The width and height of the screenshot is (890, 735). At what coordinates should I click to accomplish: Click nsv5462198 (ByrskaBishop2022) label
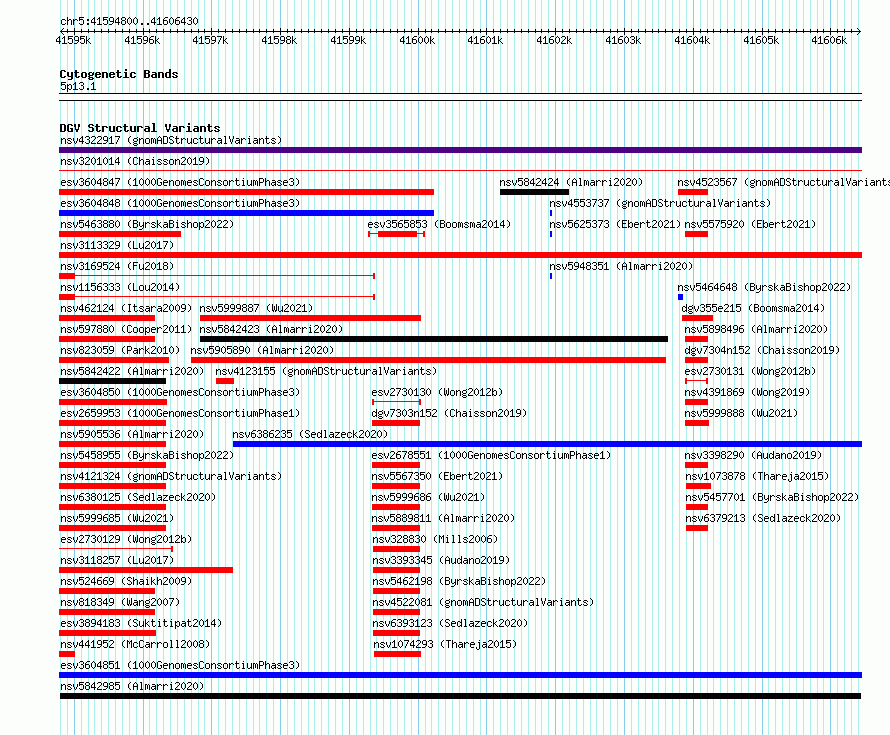[459, 581]
